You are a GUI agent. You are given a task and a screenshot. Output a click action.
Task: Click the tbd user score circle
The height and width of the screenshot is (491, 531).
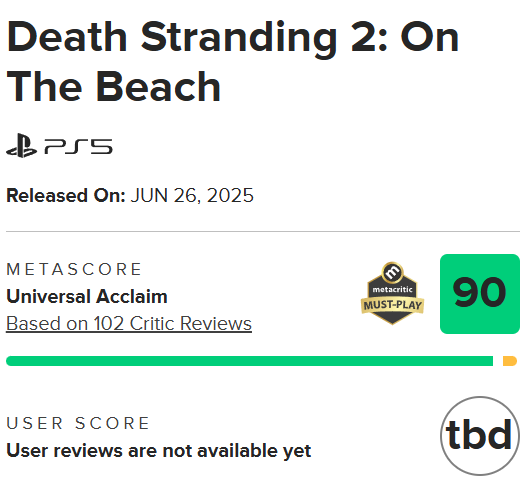(480, 436)
